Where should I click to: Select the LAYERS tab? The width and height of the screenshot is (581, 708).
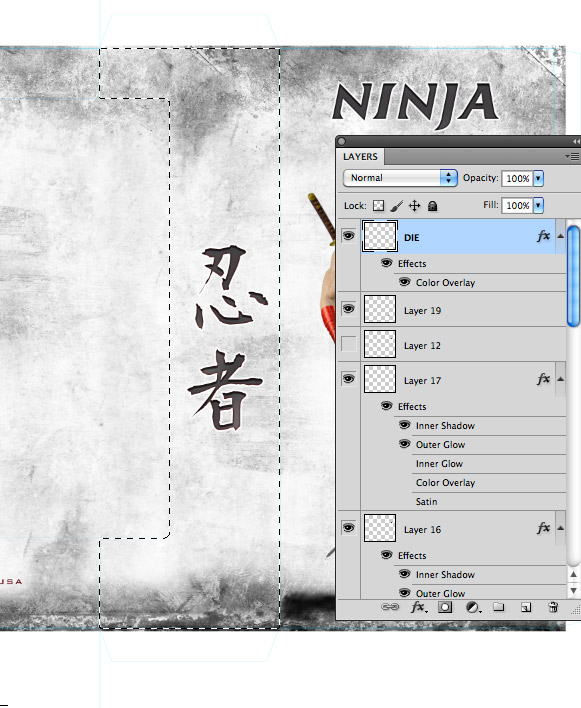pyautogui.click(x=360, y=157)
